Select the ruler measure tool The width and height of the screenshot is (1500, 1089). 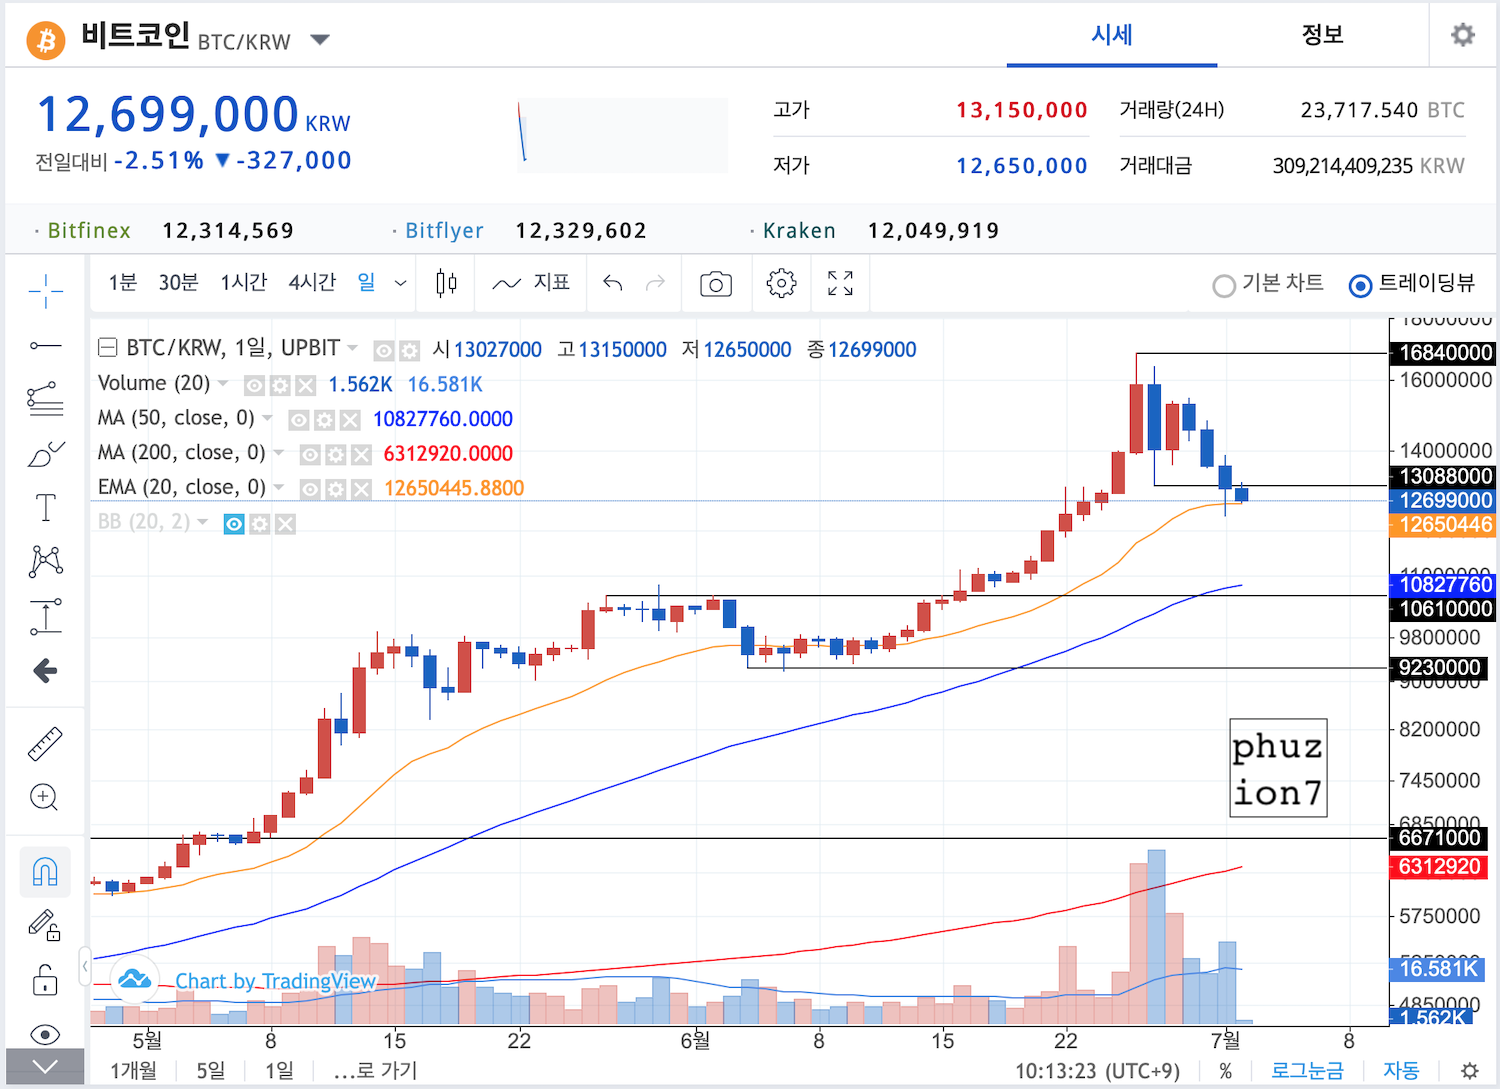[x=45, y=743]
